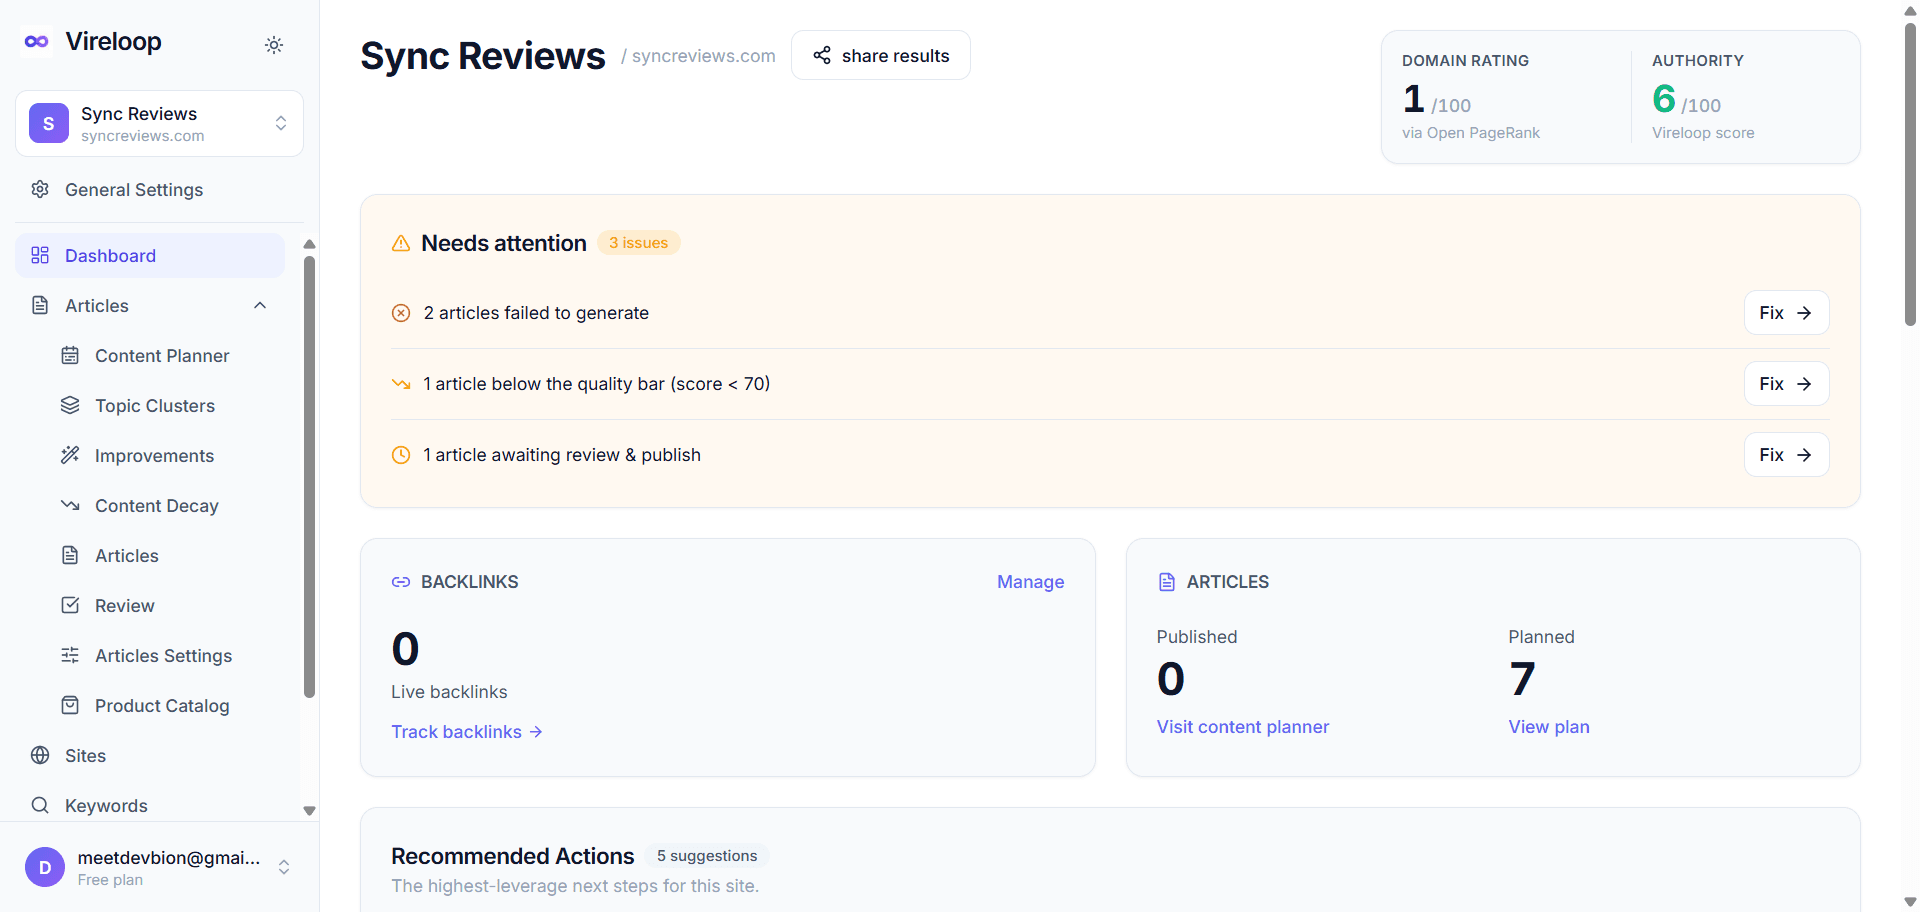Screen dimensions: 1920x912
Task: Click the Keywords search icon
Action: [x=40, y=805]
